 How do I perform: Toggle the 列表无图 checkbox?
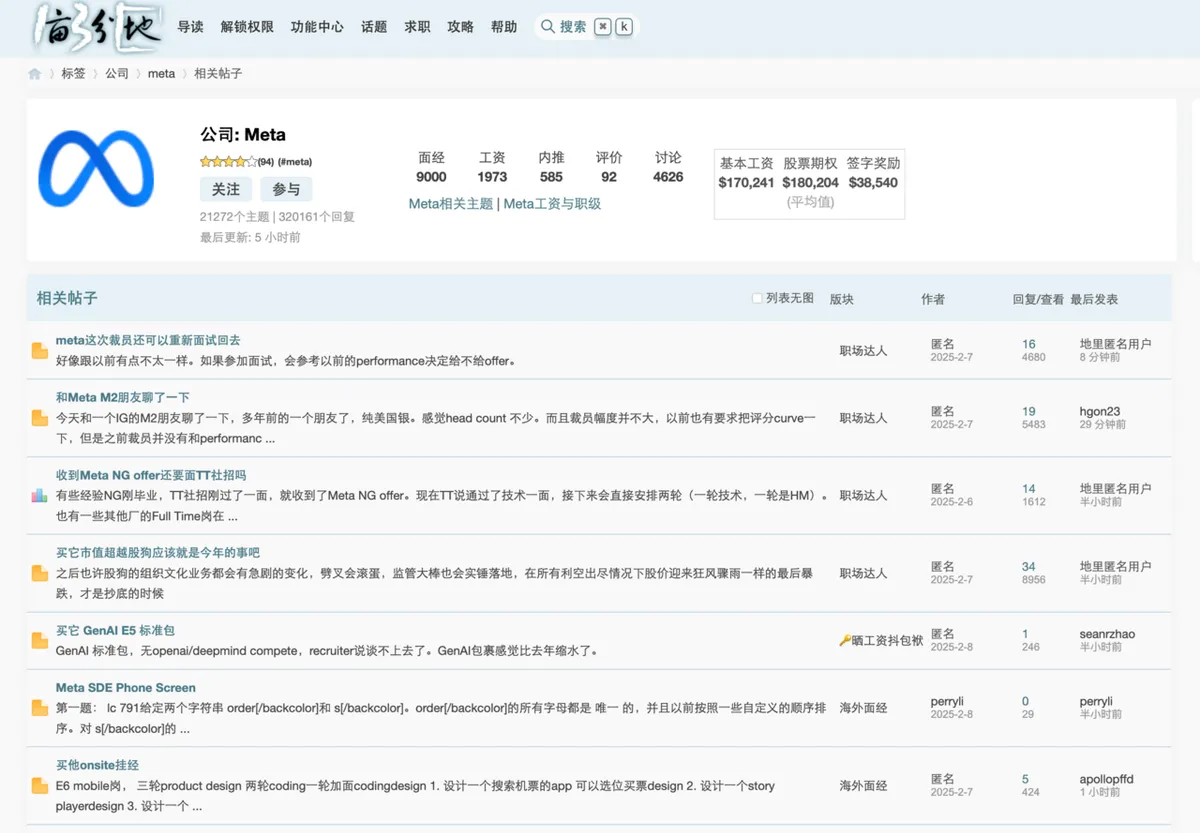(757, 298)
